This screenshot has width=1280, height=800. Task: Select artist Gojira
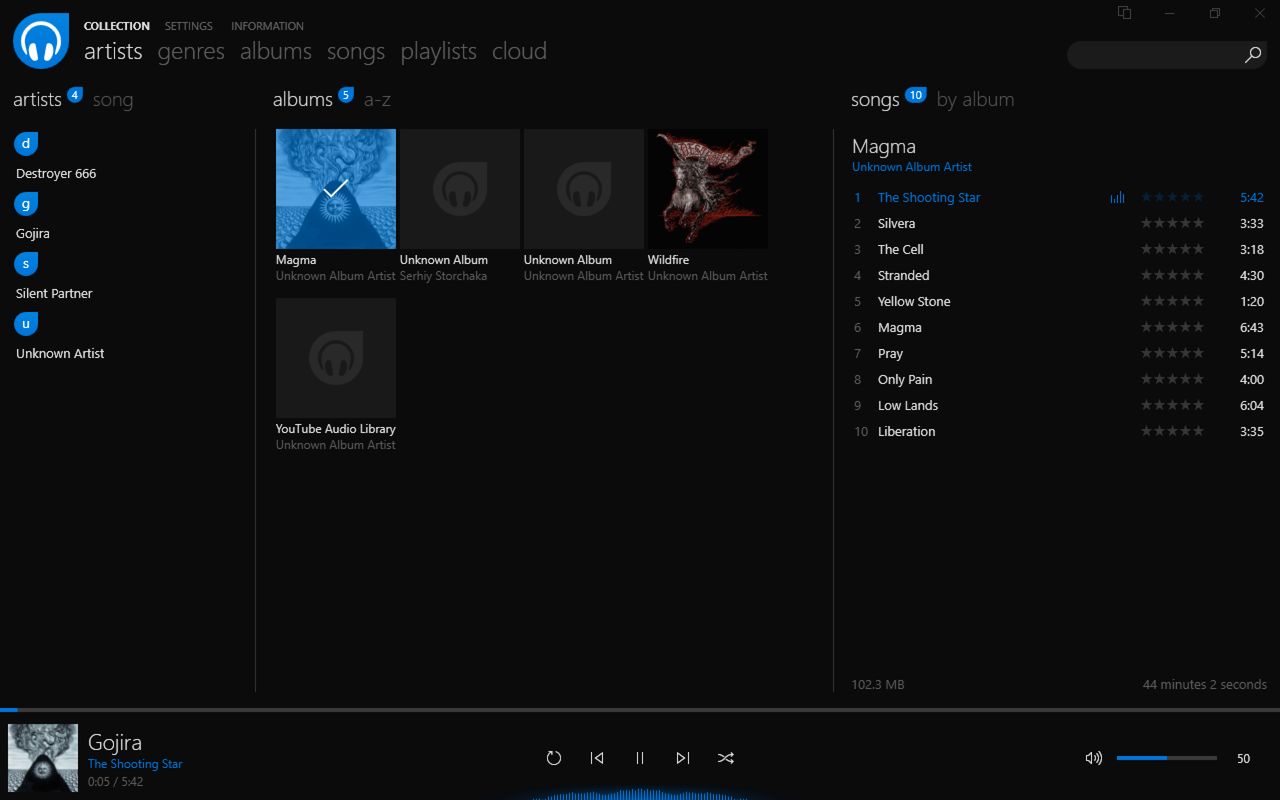point(33,234)
